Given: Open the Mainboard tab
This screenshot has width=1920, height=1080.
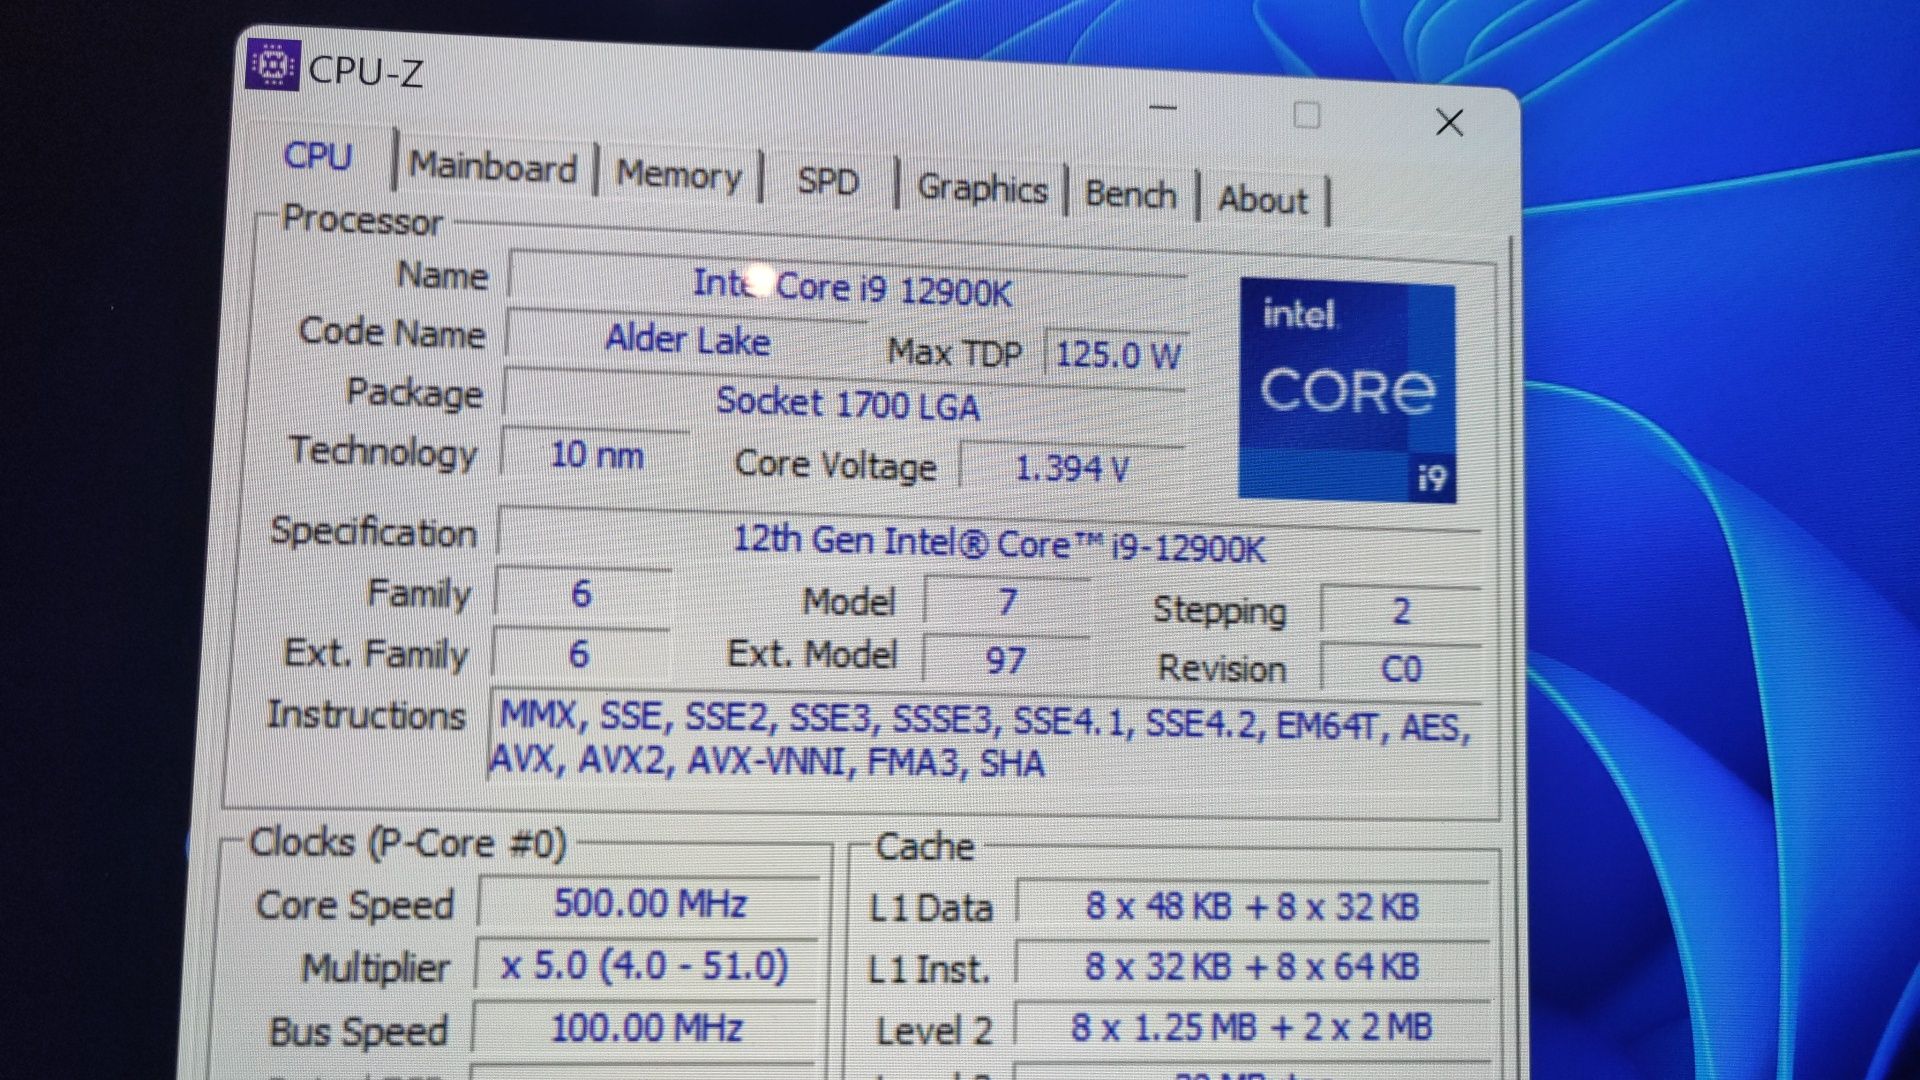Looking at the screenshot, I should (494, 167).
